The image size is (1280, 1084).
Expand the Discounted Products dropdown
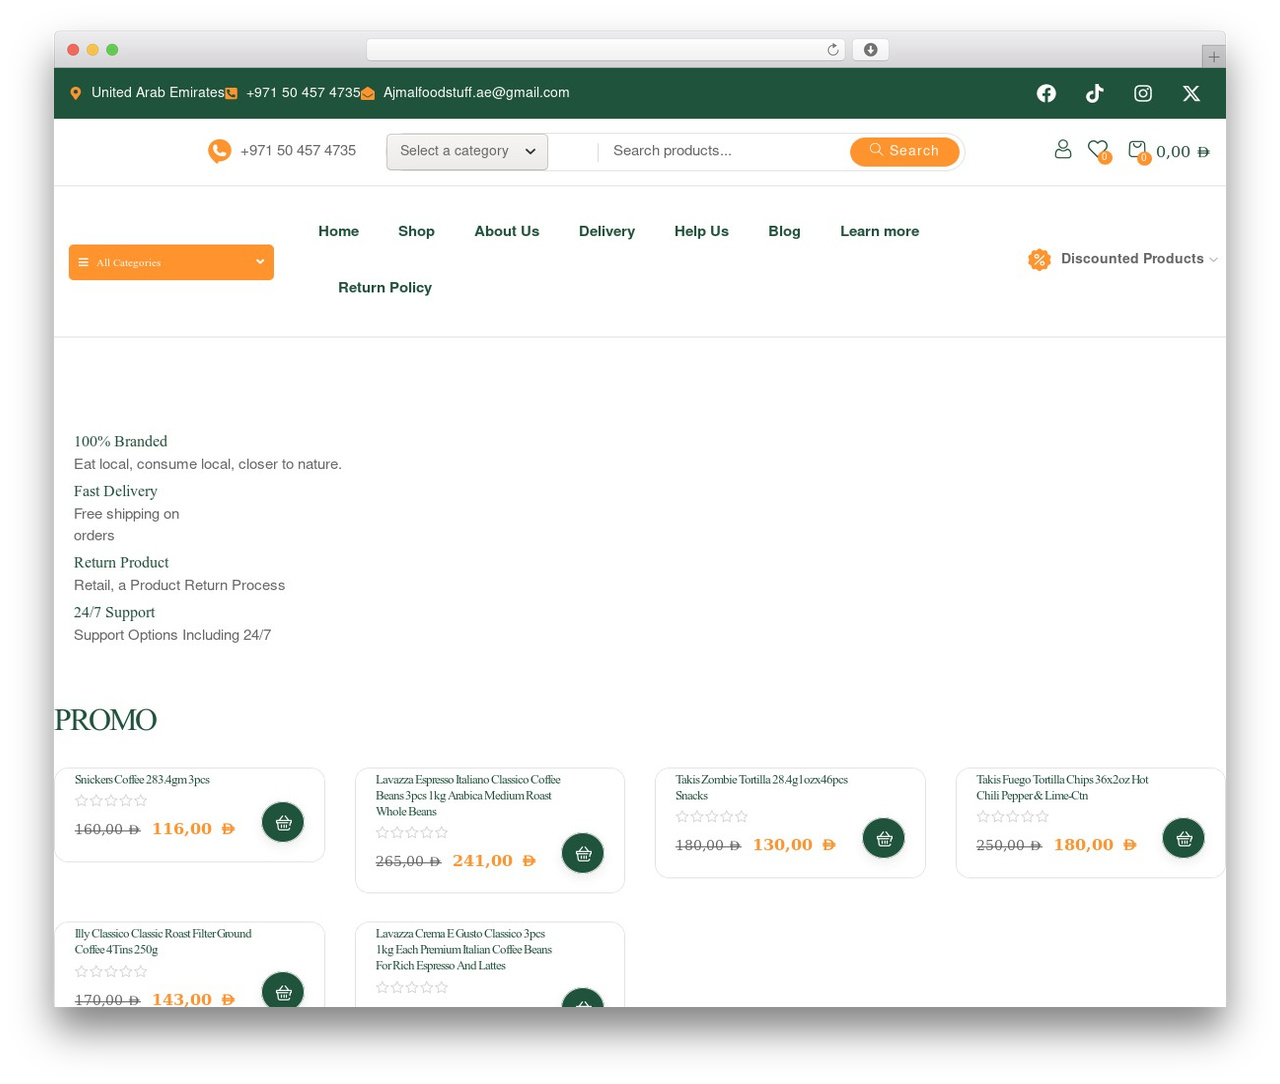pyautogui.click(x=1123, y=259)
